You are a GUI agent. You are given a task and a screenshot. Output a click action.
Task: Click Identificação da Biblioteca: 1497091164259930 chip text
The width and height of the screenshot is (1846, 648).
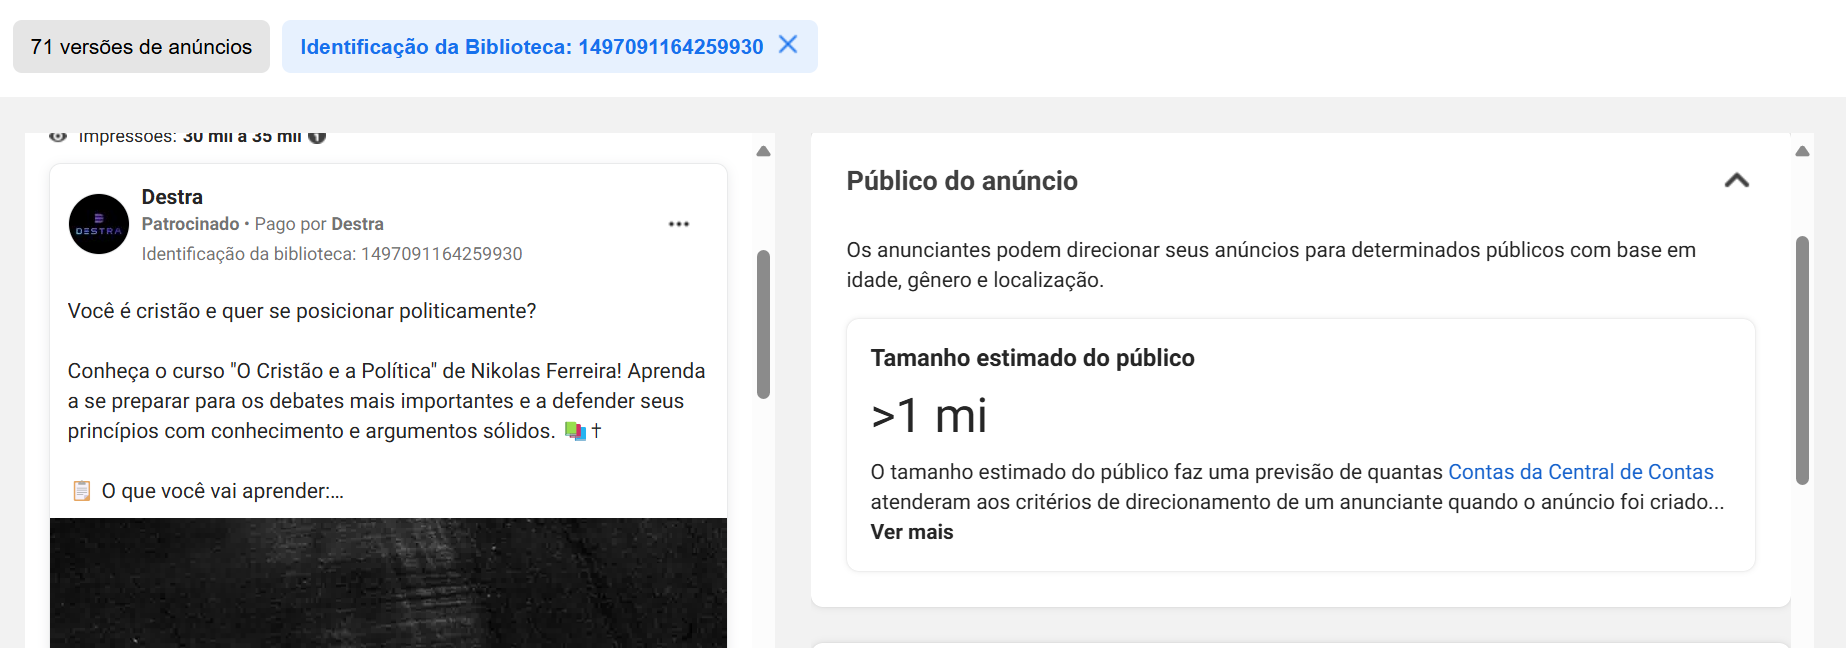[532, 47]
